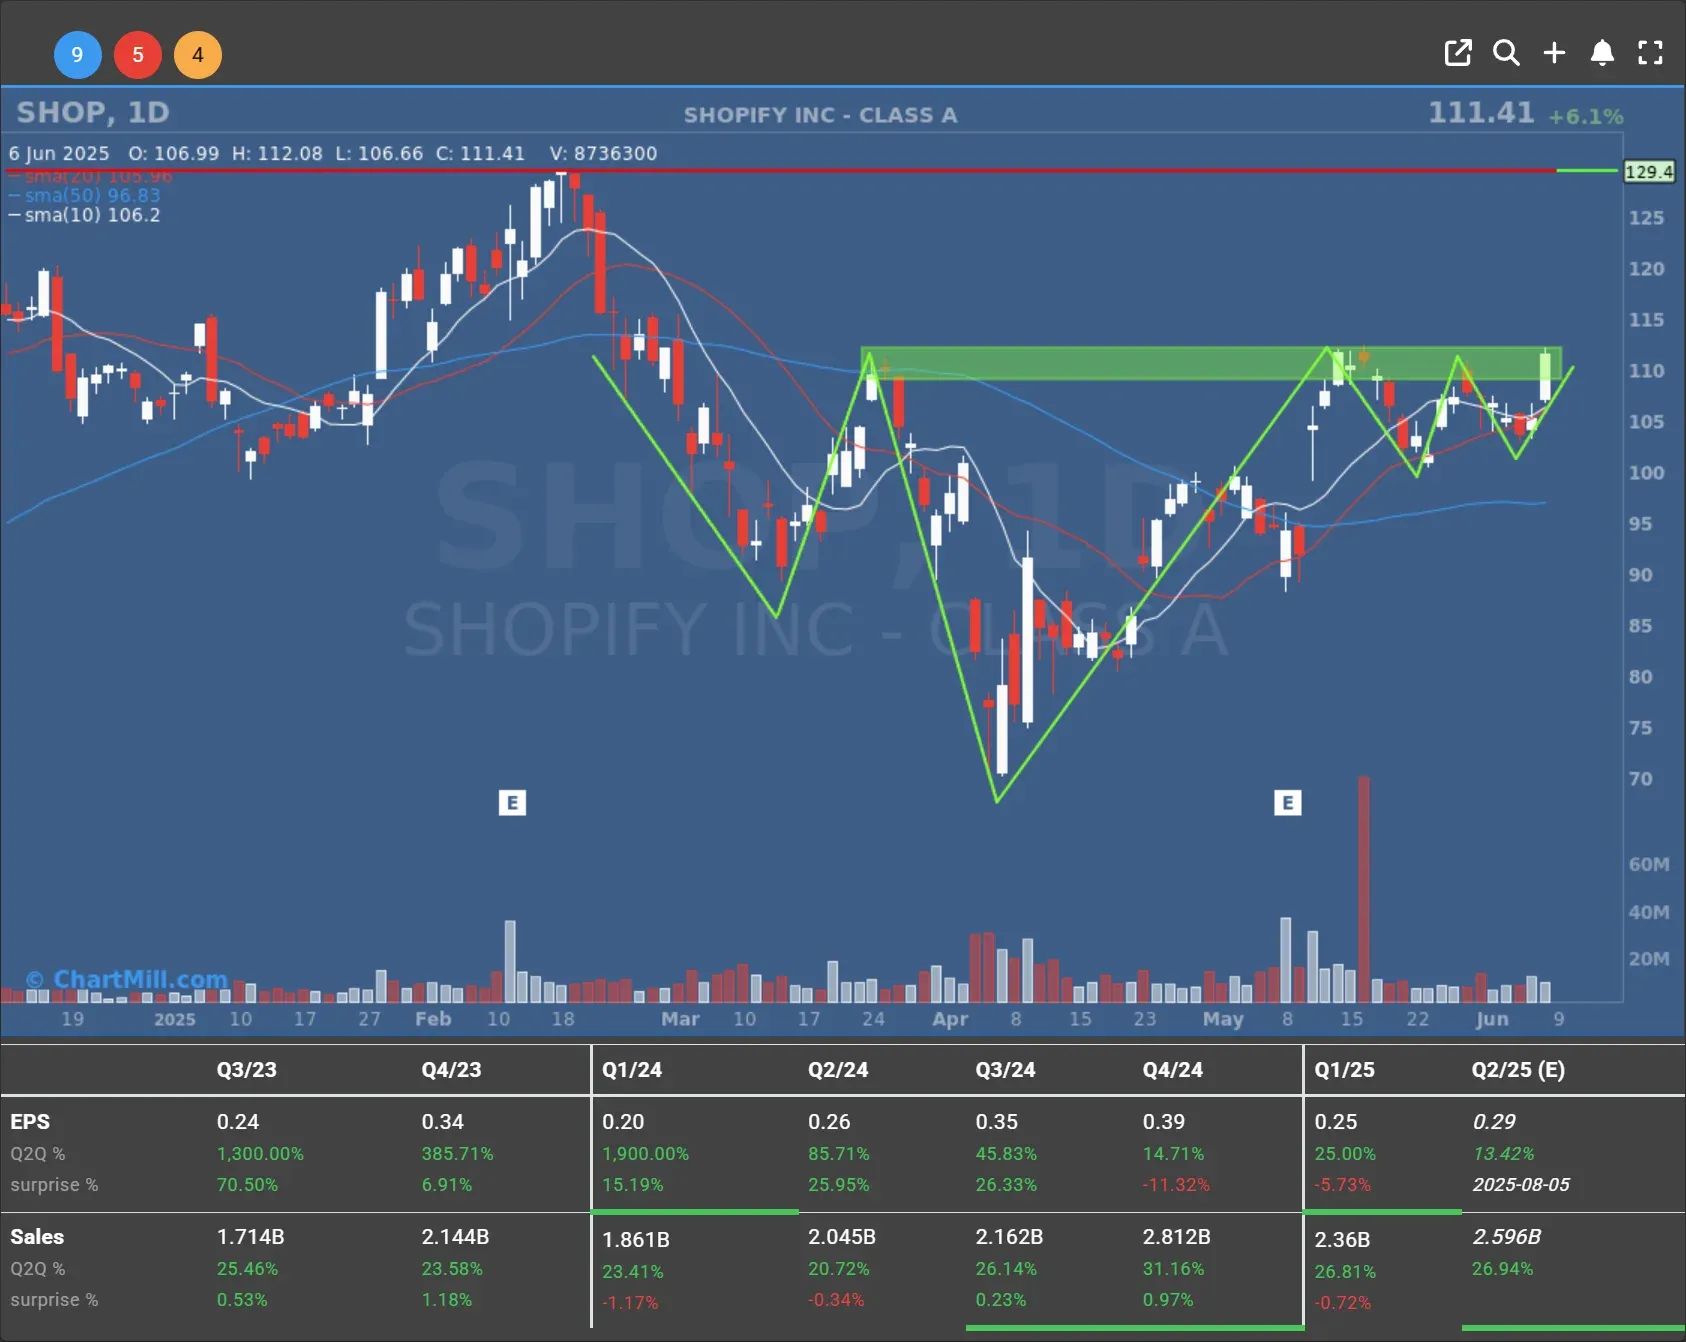Select the 1,900.00% EPS growth value
This screenshot has width=1686, height=1342.
pyautogui.click(x=645, y=1153)
